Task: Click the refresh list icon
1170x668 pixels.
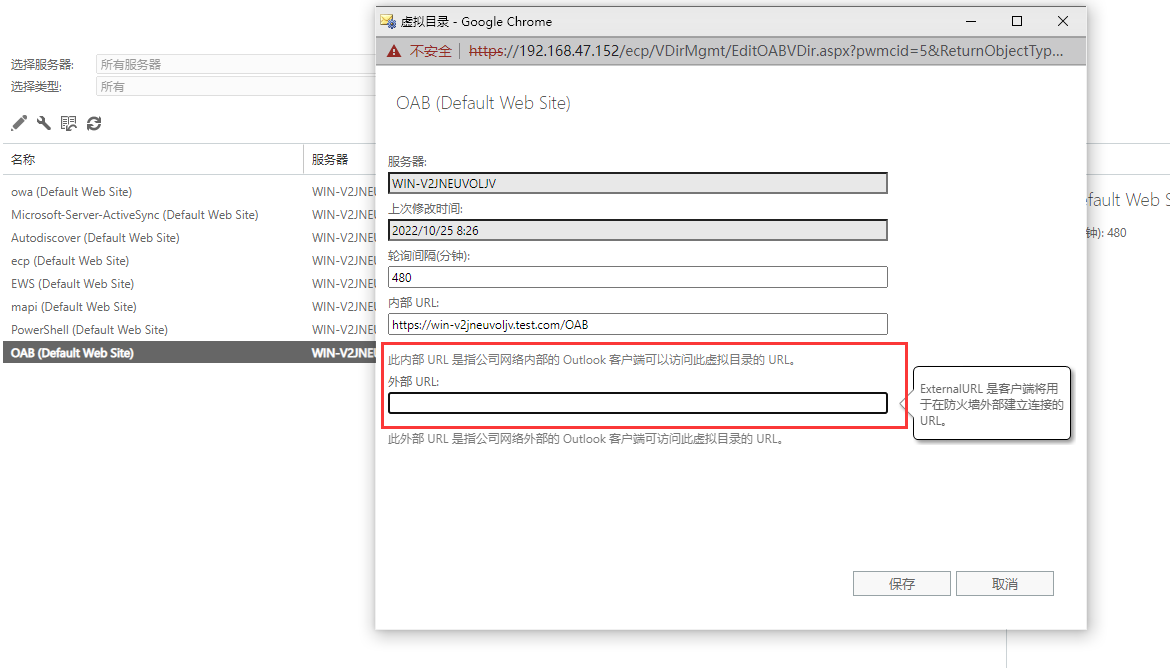Action: 94,123
